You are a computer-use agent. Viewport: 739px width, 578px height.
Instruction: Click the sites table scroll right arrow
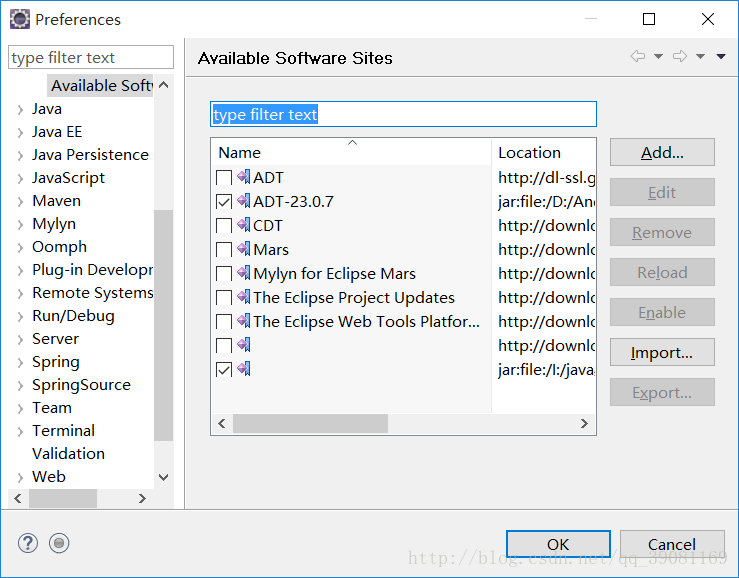point(584,423)
